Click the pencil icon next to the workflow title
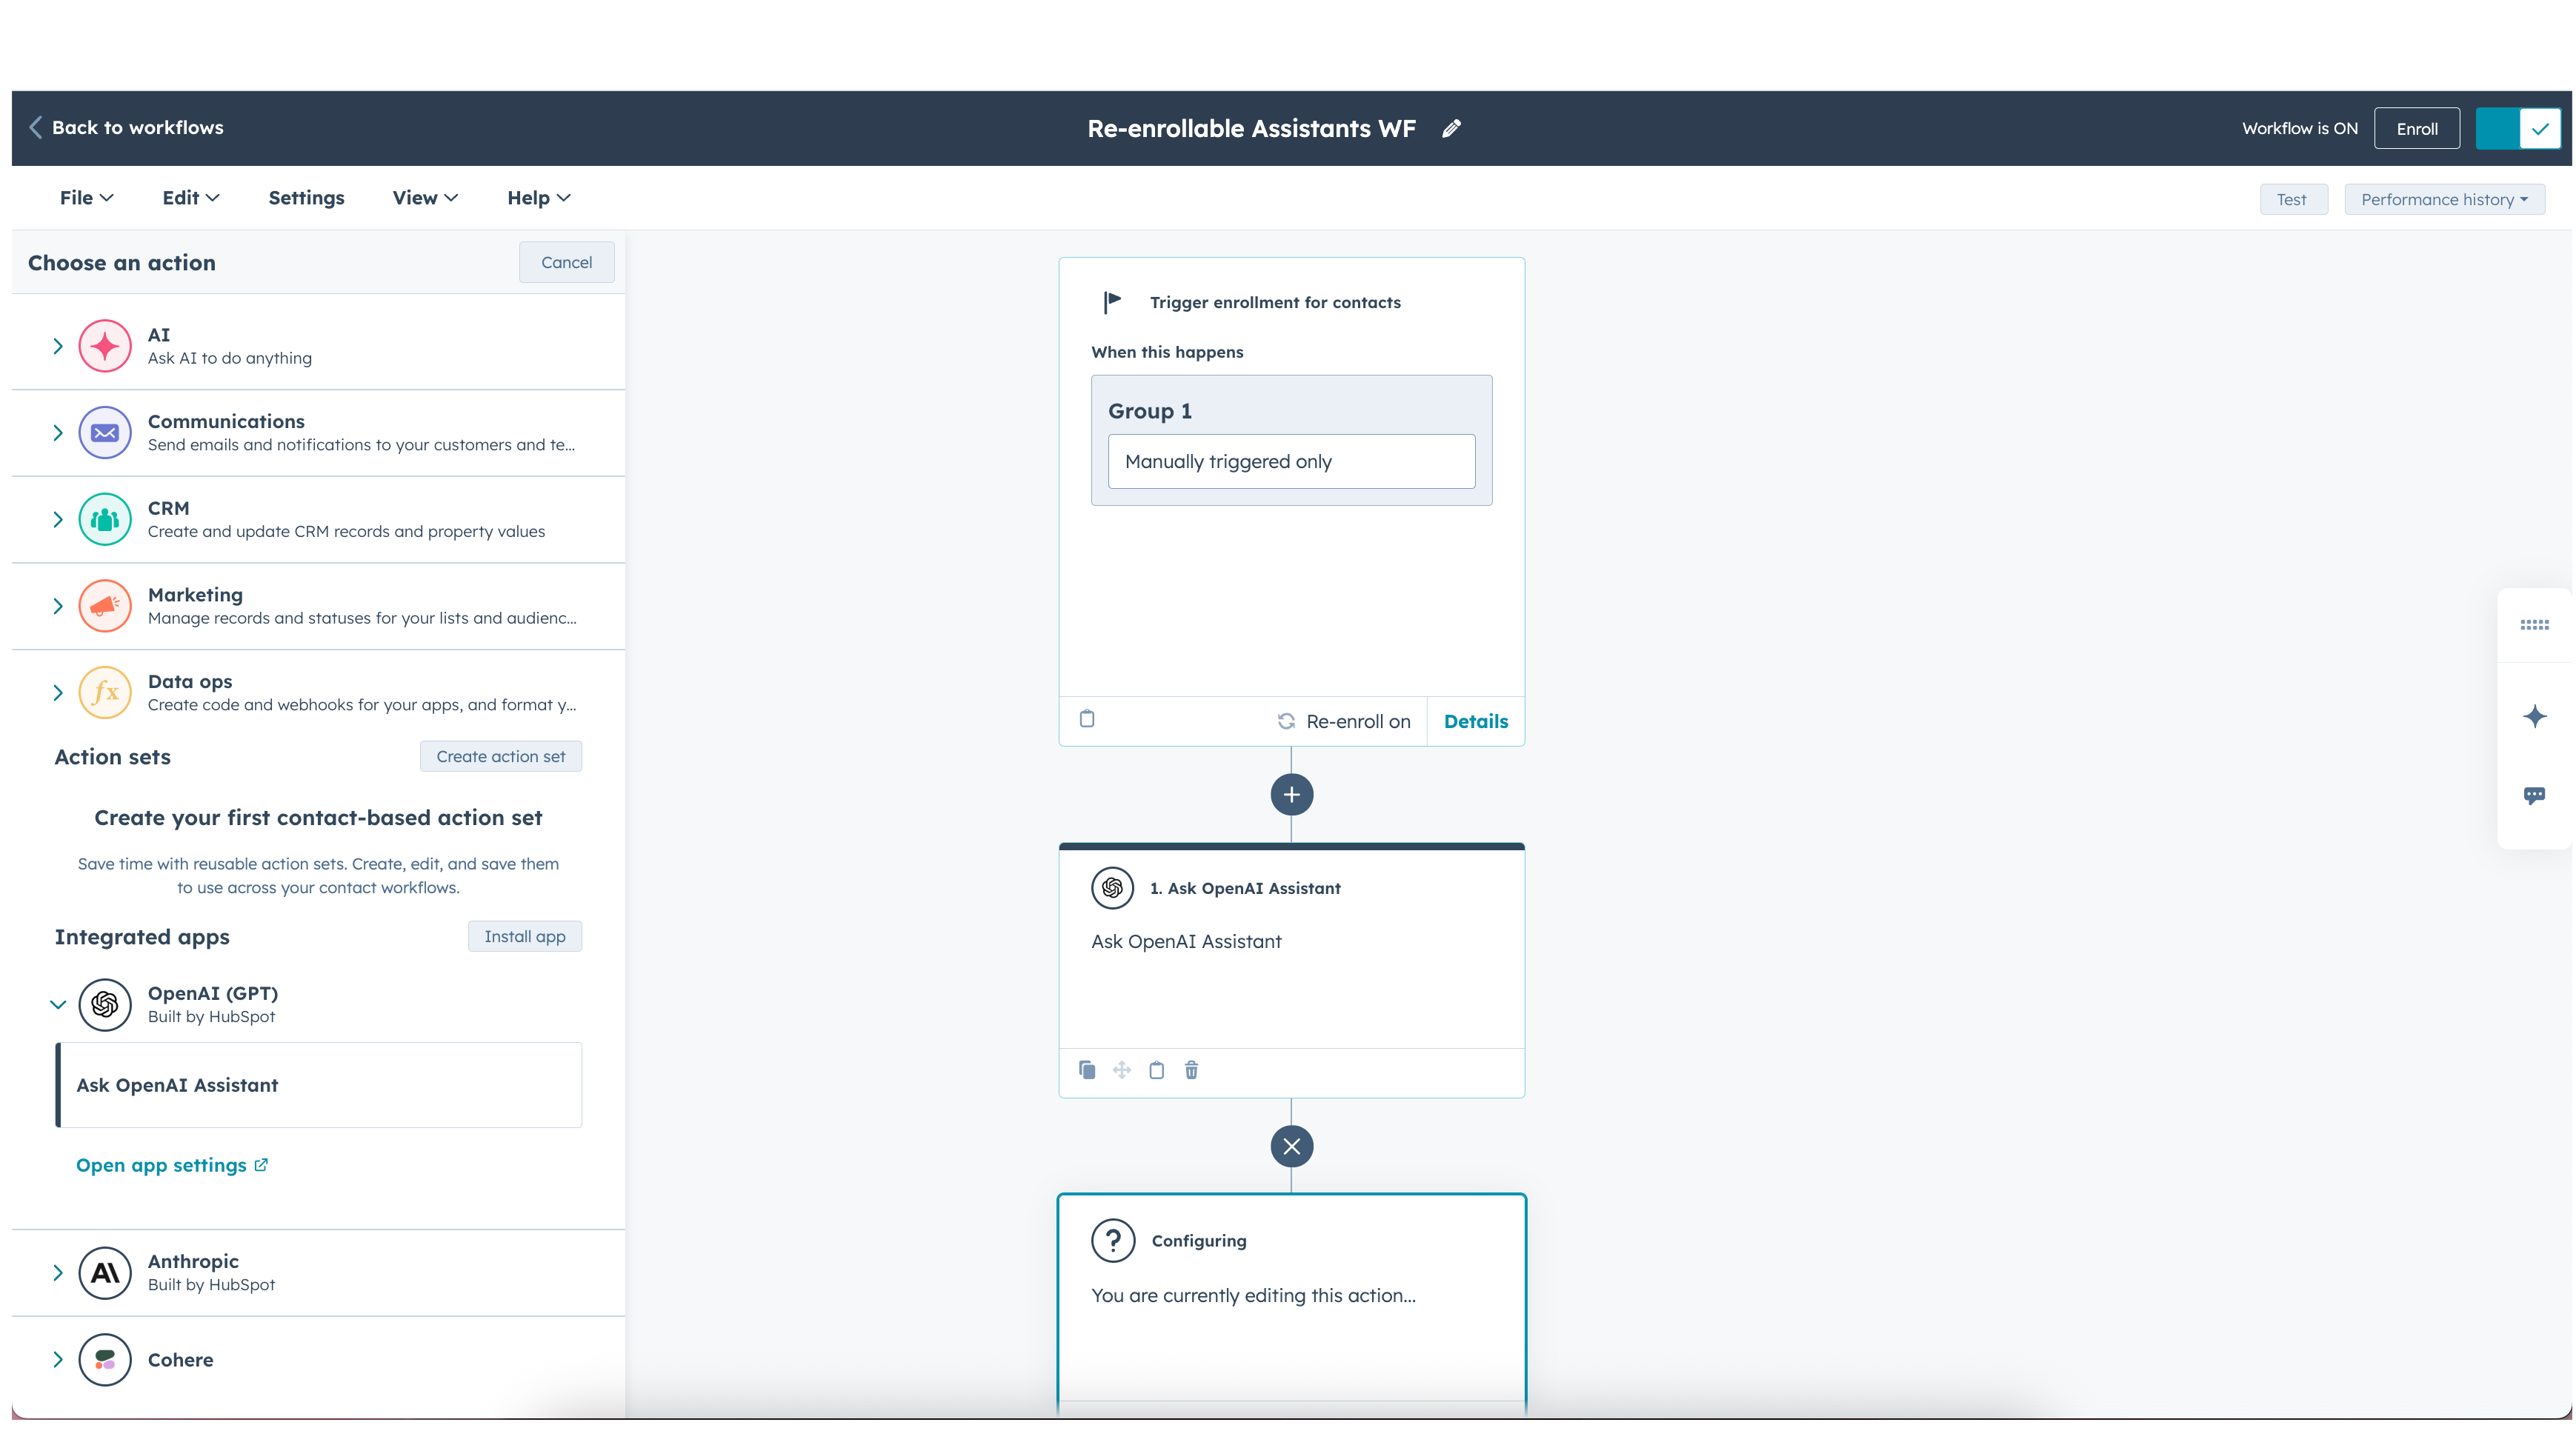Viewport: 2576px width, 1448px height. point(1451,128)
